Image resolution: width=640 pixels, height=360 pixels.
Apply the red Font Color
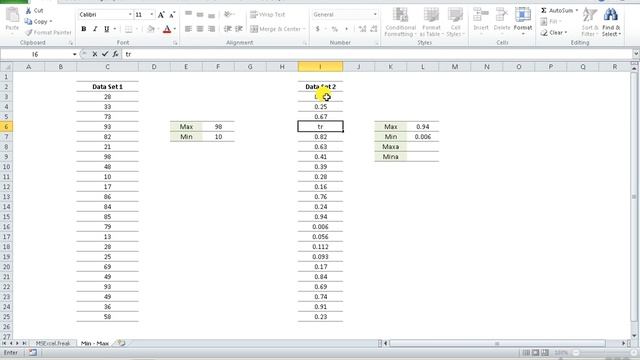[167, 29]
